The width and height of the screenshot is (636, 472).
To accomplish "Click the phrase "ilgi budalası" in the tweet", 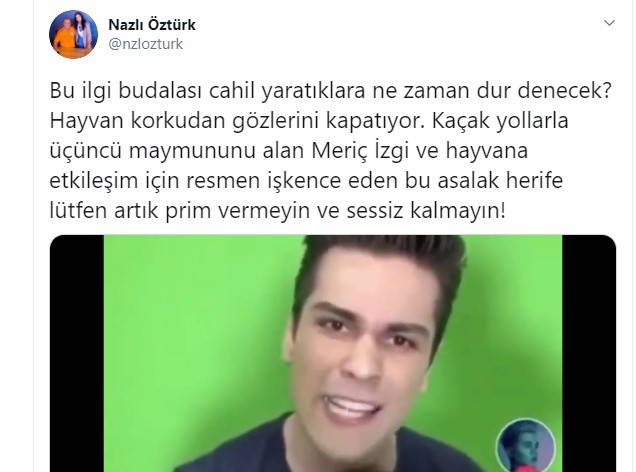I will click(139, 91).
